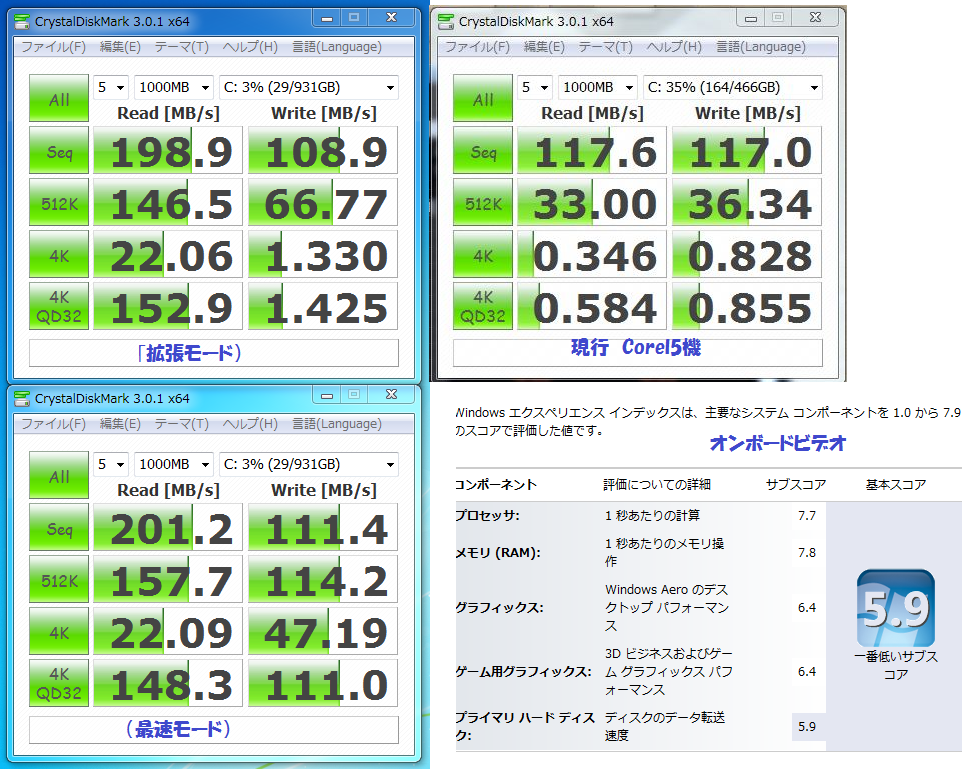Image resolution: width=979 pixels, height=769 pixels.
Task: Click the (最速モード) comment field
Action: tap(214, 730)
